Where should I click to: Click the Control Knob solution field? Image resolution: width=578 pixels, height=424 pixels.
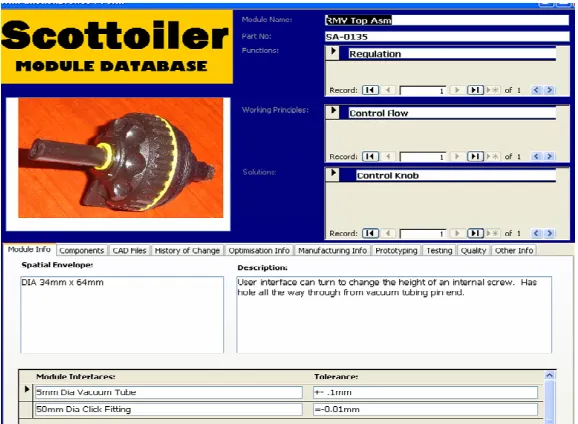456,175
